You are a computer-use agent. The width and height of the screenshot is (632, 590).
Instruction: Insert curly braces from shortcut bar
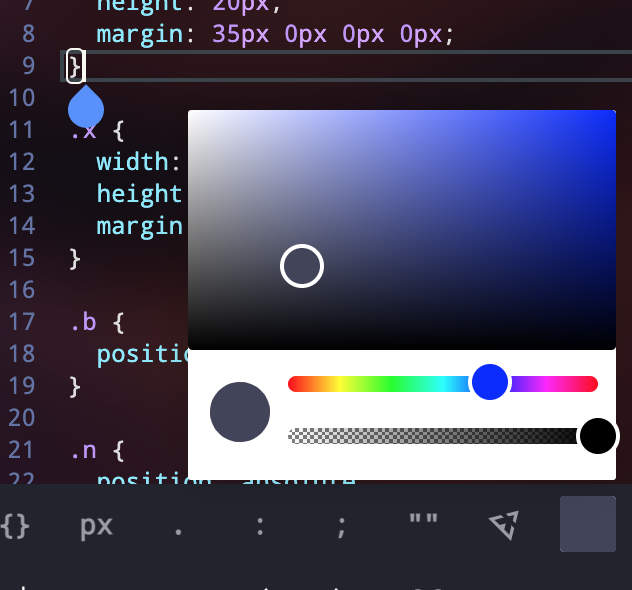(x=15, y=526)
